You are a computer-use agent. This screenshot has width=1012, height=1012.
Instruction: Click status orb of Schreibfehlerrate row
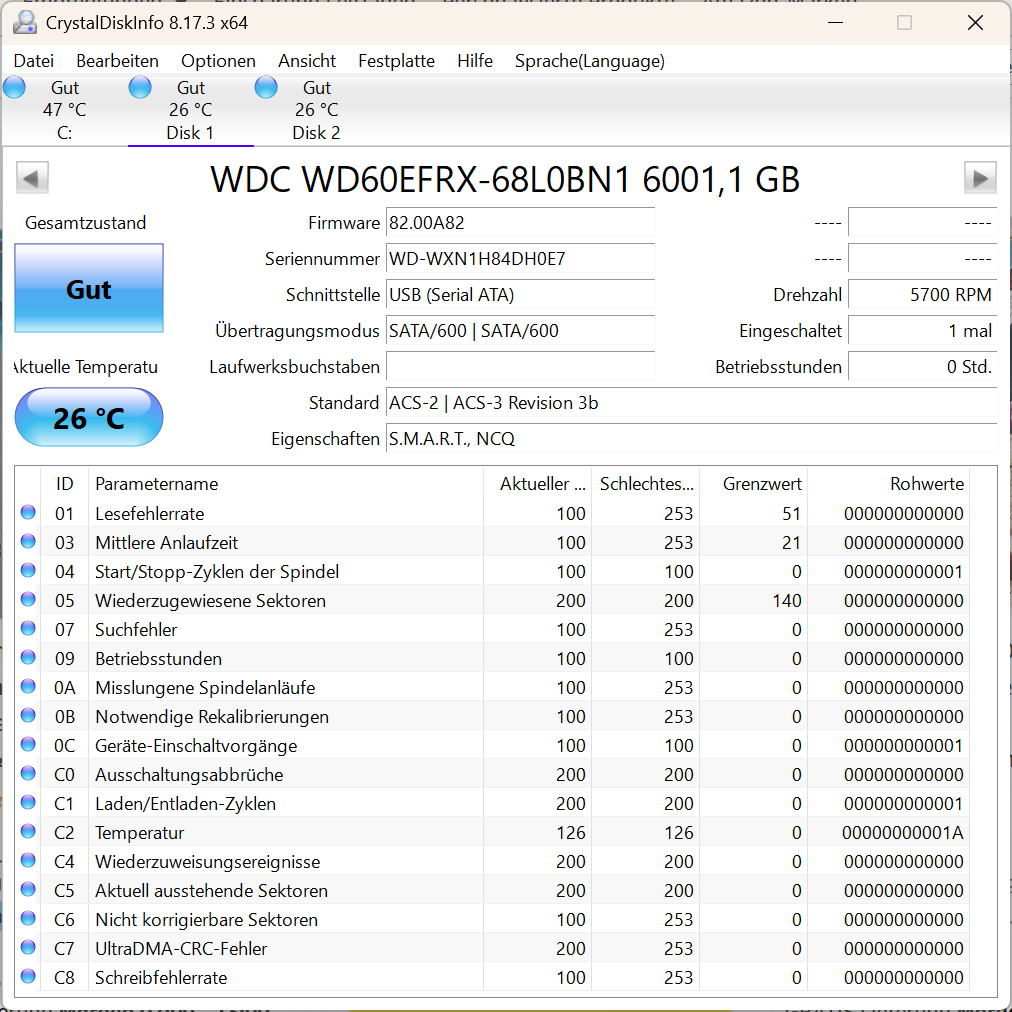pos(28,976)
